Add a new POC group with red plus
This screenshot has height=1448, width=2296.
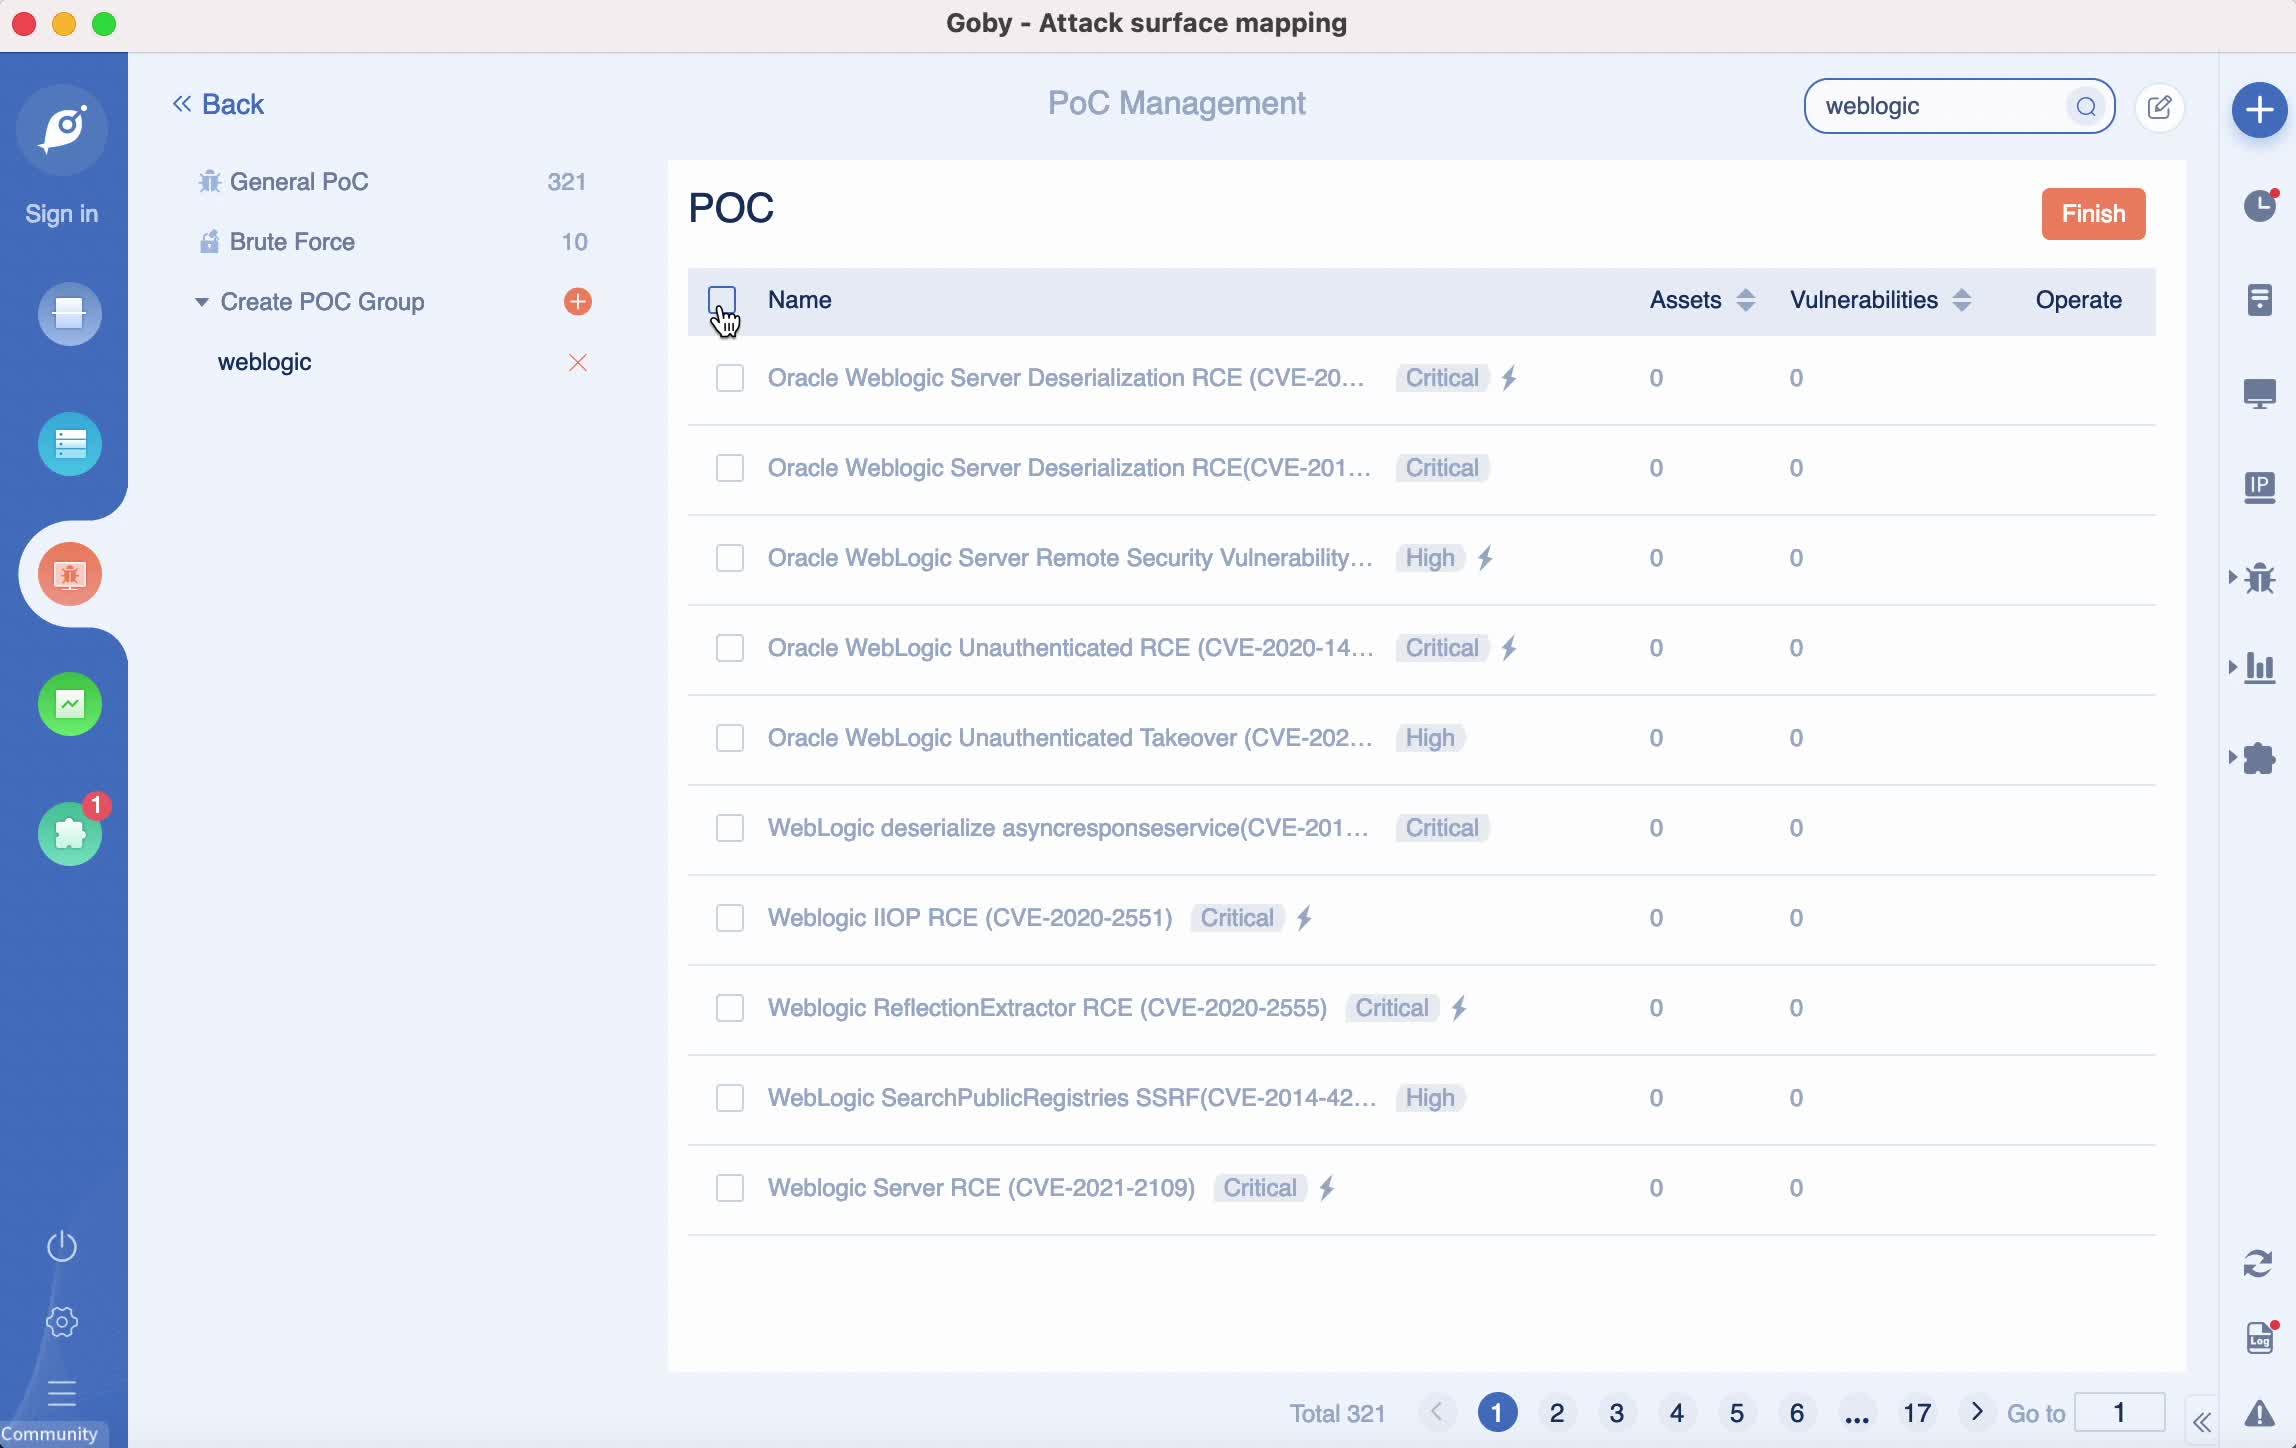[x=577, y=301]
